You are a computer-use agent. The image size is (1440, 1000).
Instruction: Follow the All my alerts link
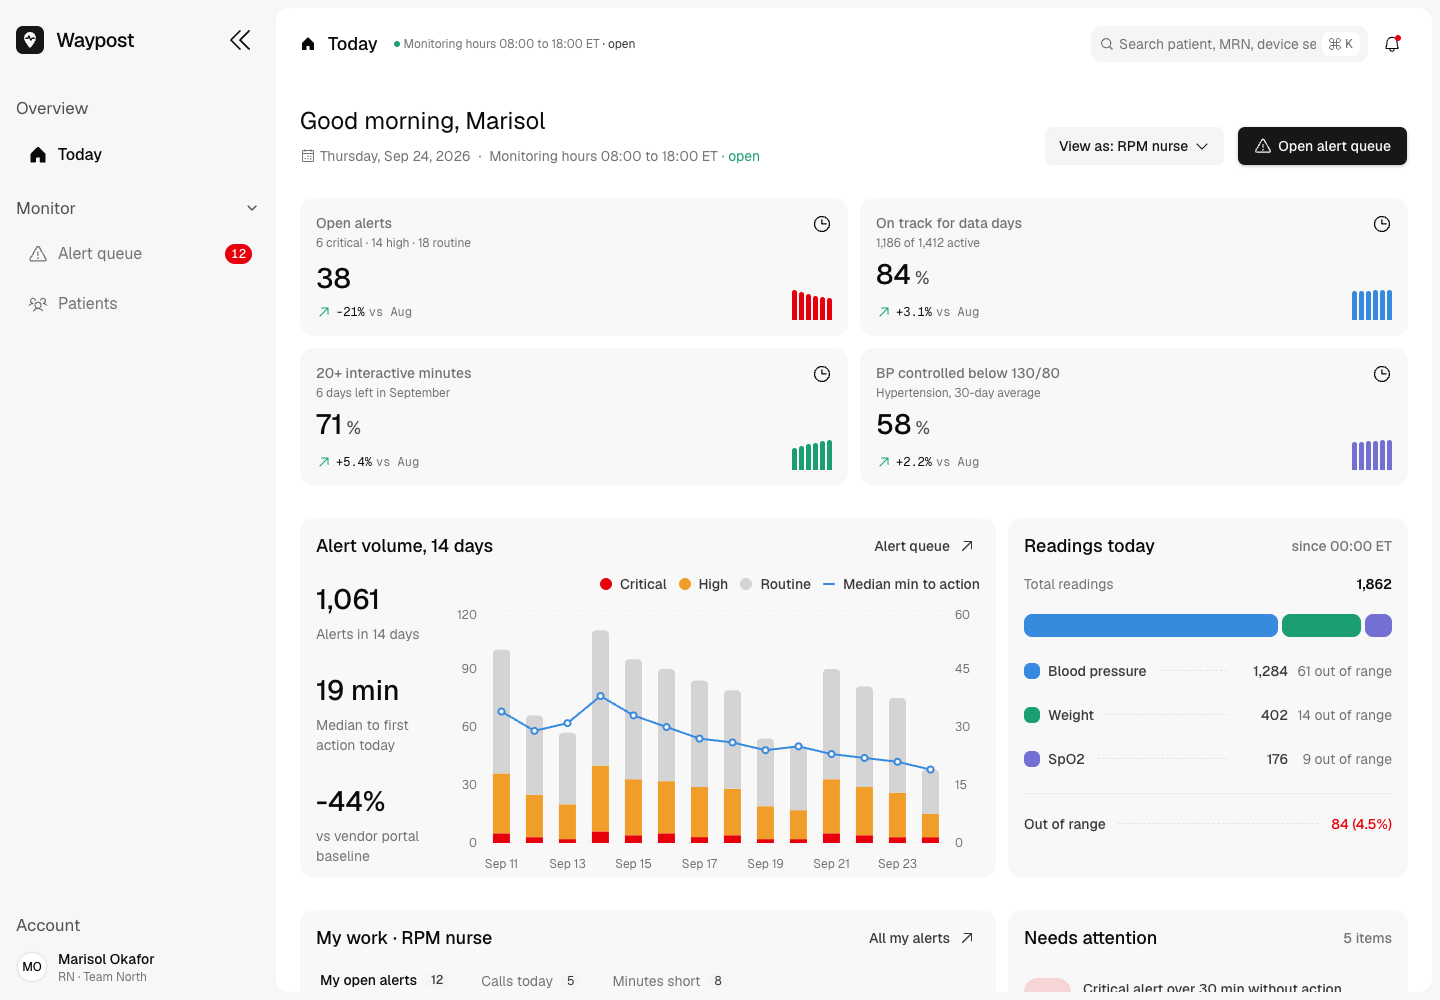coord(921,938)
